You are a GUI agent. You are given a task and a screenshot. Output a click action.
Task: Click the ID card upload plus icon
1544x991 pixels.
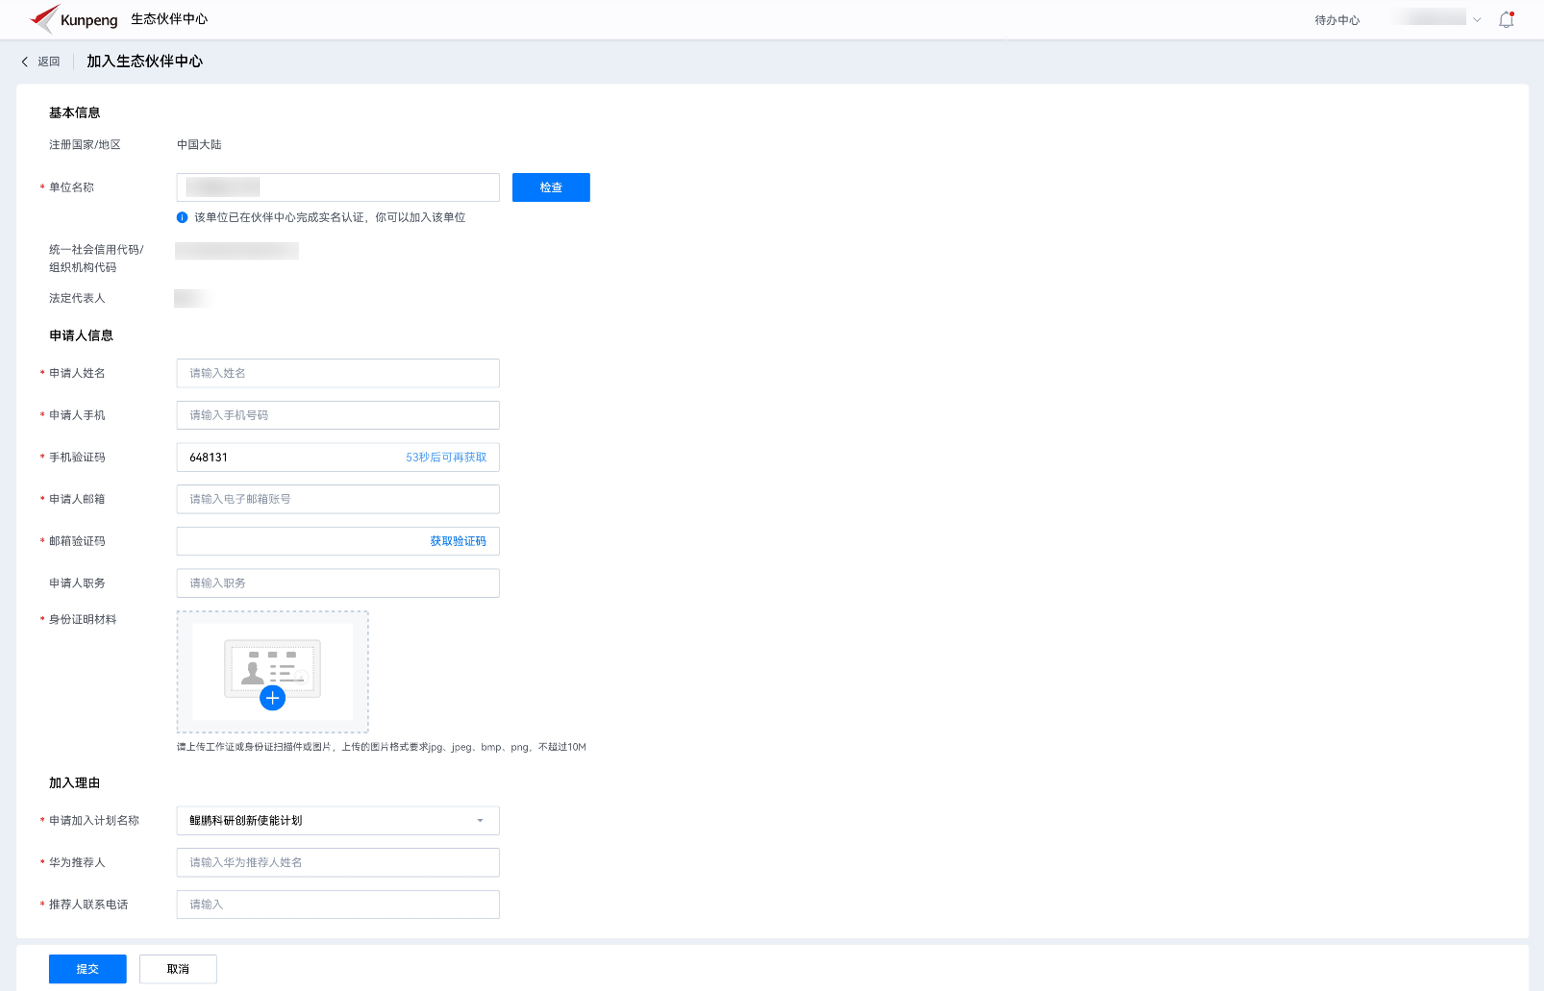click(x=272, y=698)
